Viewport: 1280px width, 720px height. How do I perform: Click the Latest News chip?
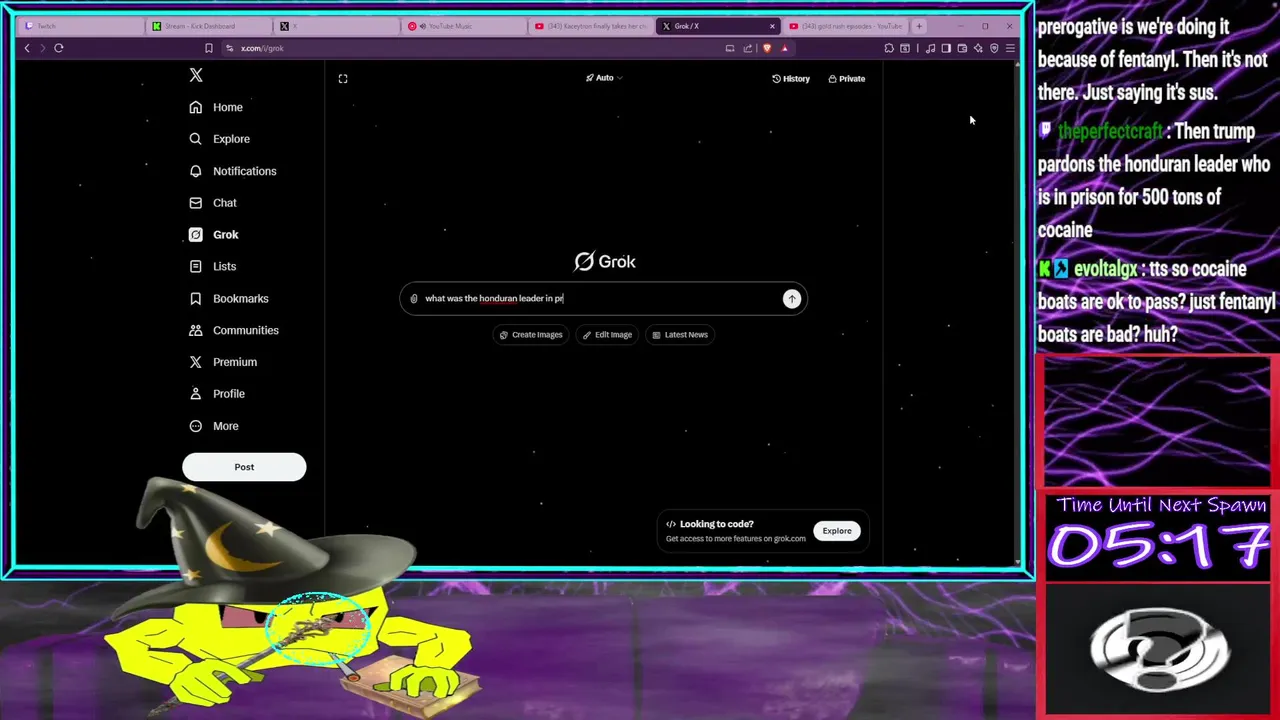point(680,335)
